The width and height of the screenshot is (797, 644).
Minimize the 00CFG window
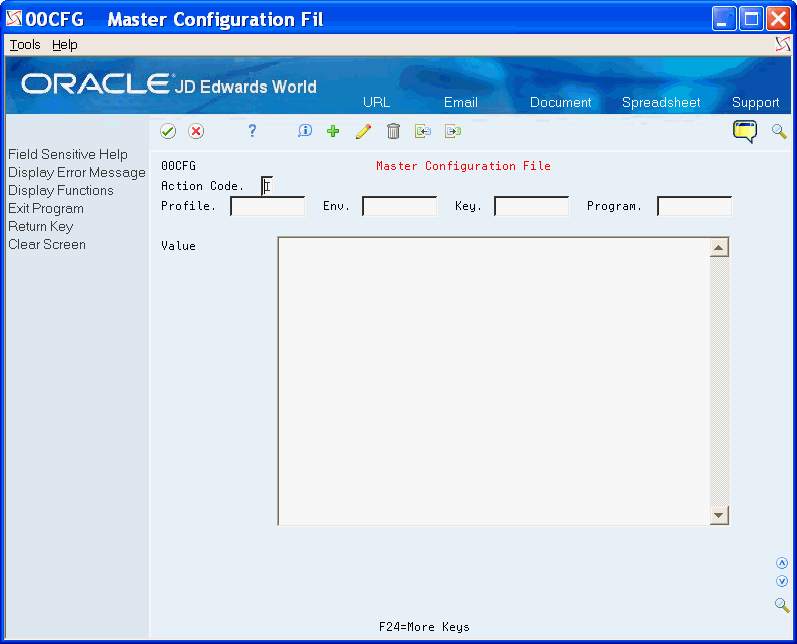[x=724, y=19]
